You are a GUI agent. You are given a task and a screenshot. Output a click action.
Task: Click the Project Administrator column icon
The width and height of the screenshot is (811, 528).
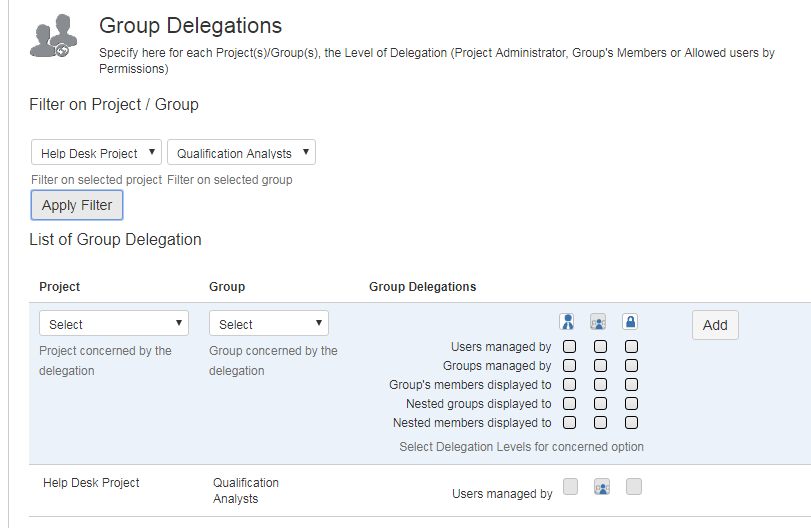click(x=568, y=322)
